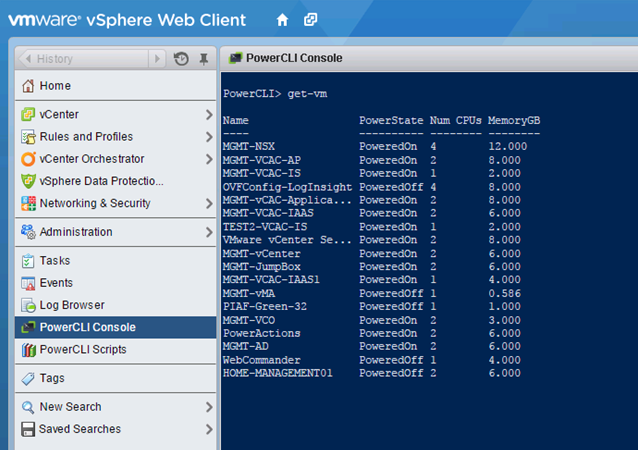
Task: Expand Rules and Profiles chevron
Action: 209,137
